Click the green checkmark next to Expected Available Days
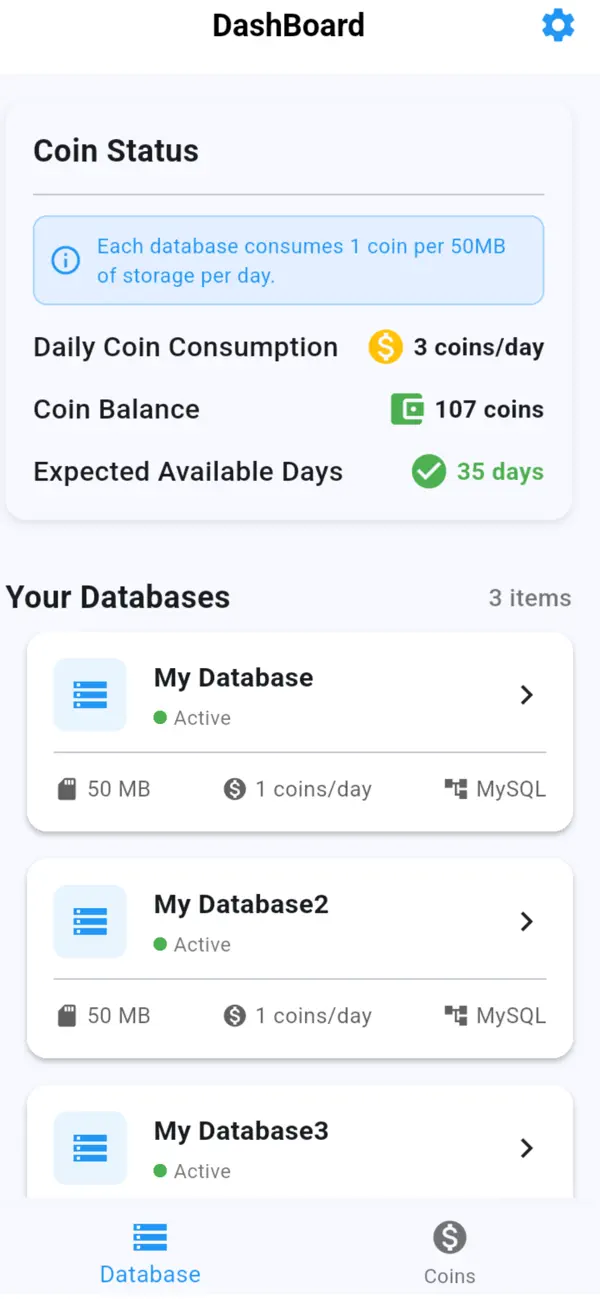The width and height of the screenshot is (600, 1299). coord(428,471)
